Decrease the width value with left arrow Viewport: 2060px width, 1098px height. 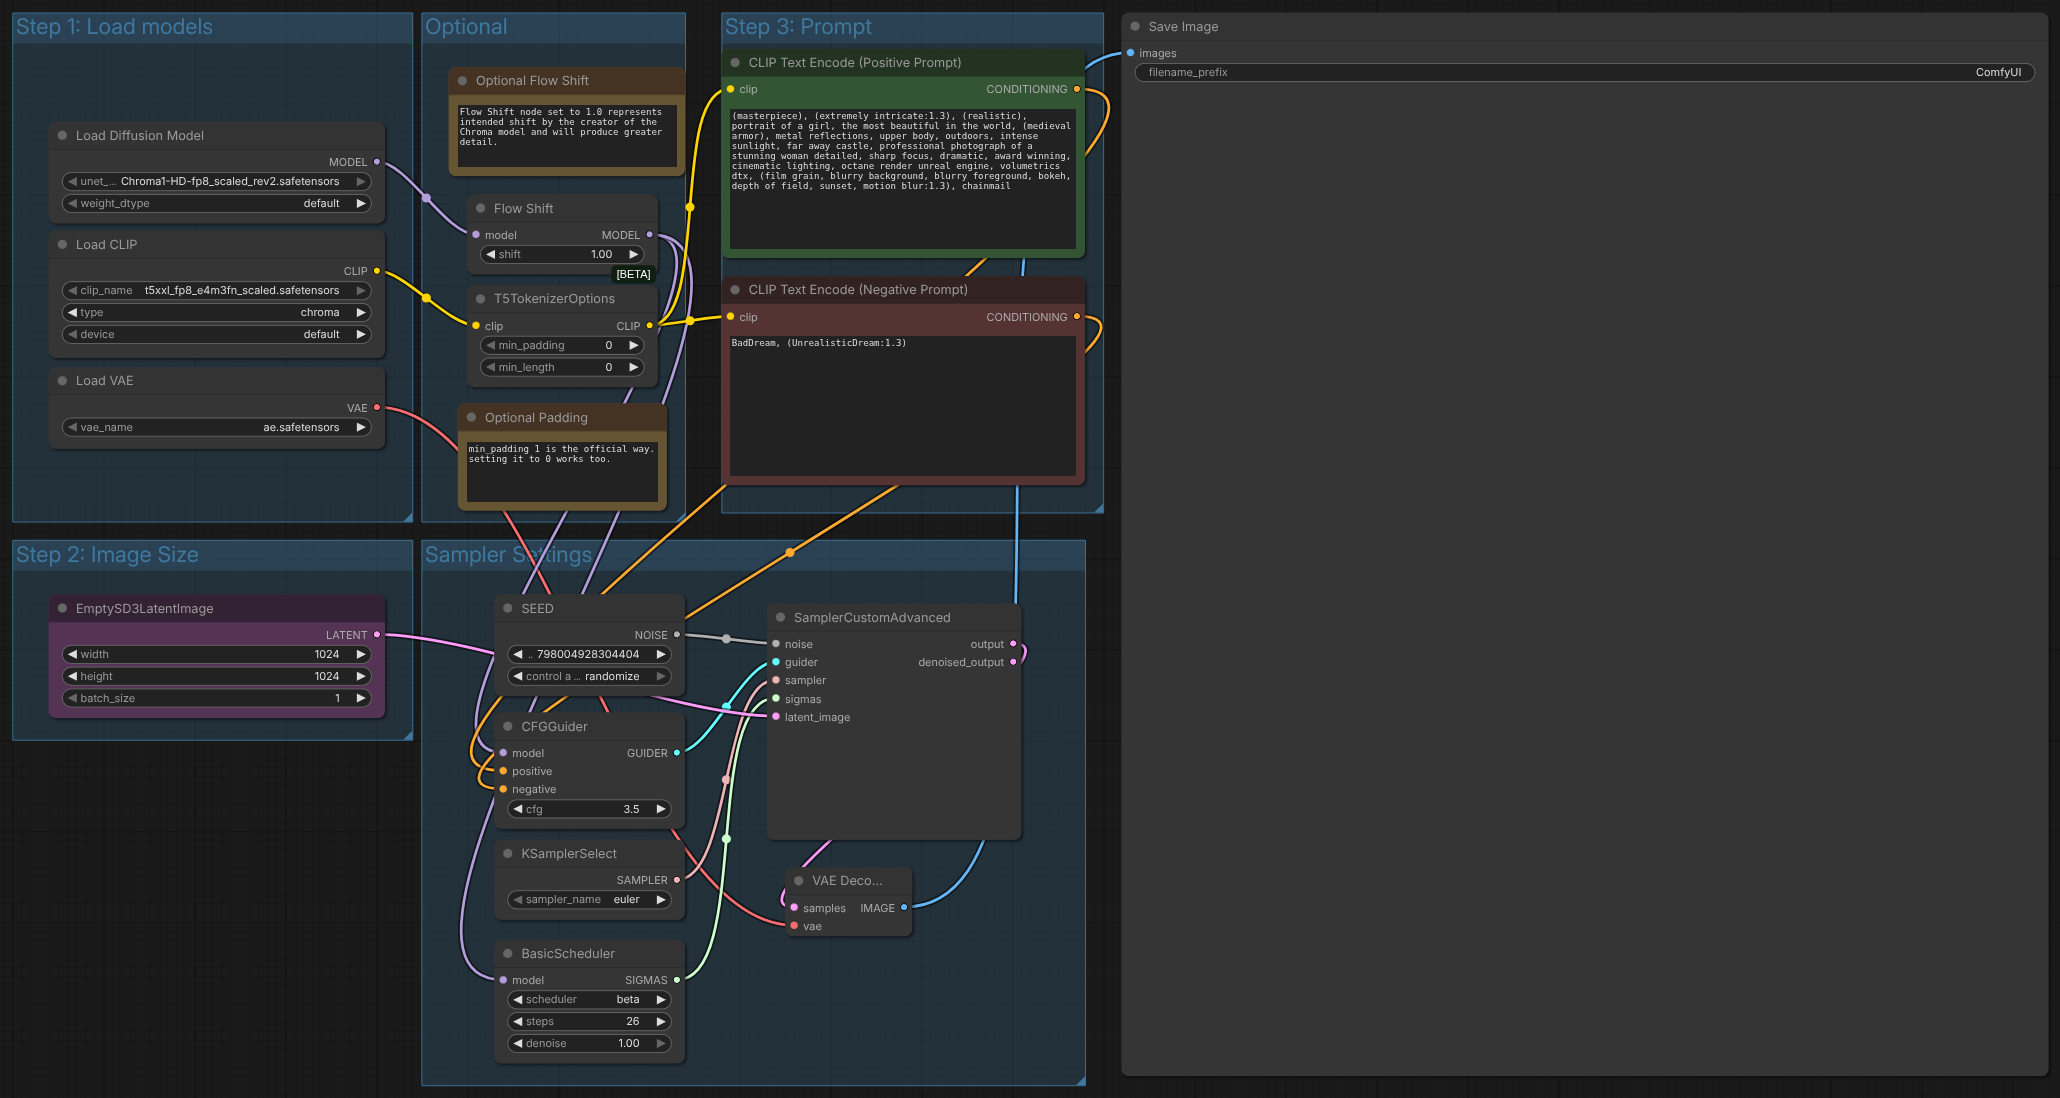(72, 655)
